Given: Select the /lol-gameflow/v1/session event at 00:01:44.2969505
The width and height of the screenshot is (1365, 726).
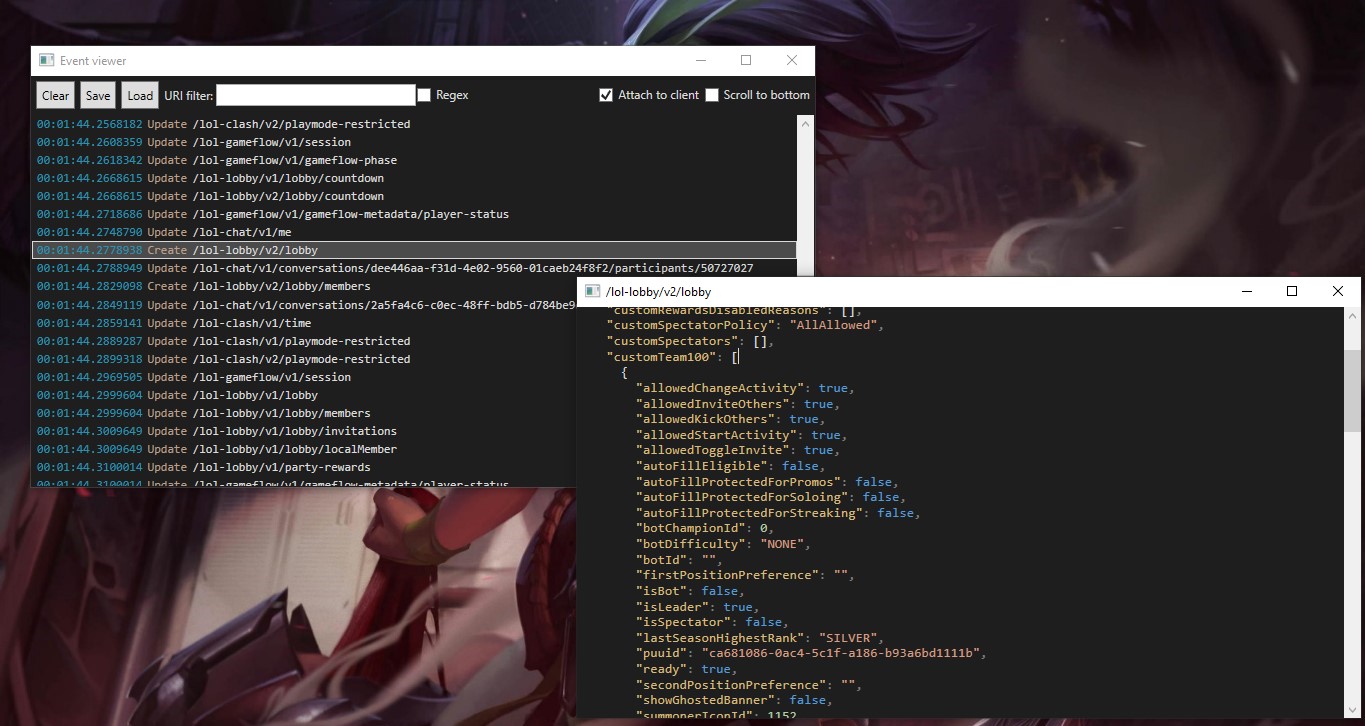Looking at the screenshot, I should tap(305, 377).
